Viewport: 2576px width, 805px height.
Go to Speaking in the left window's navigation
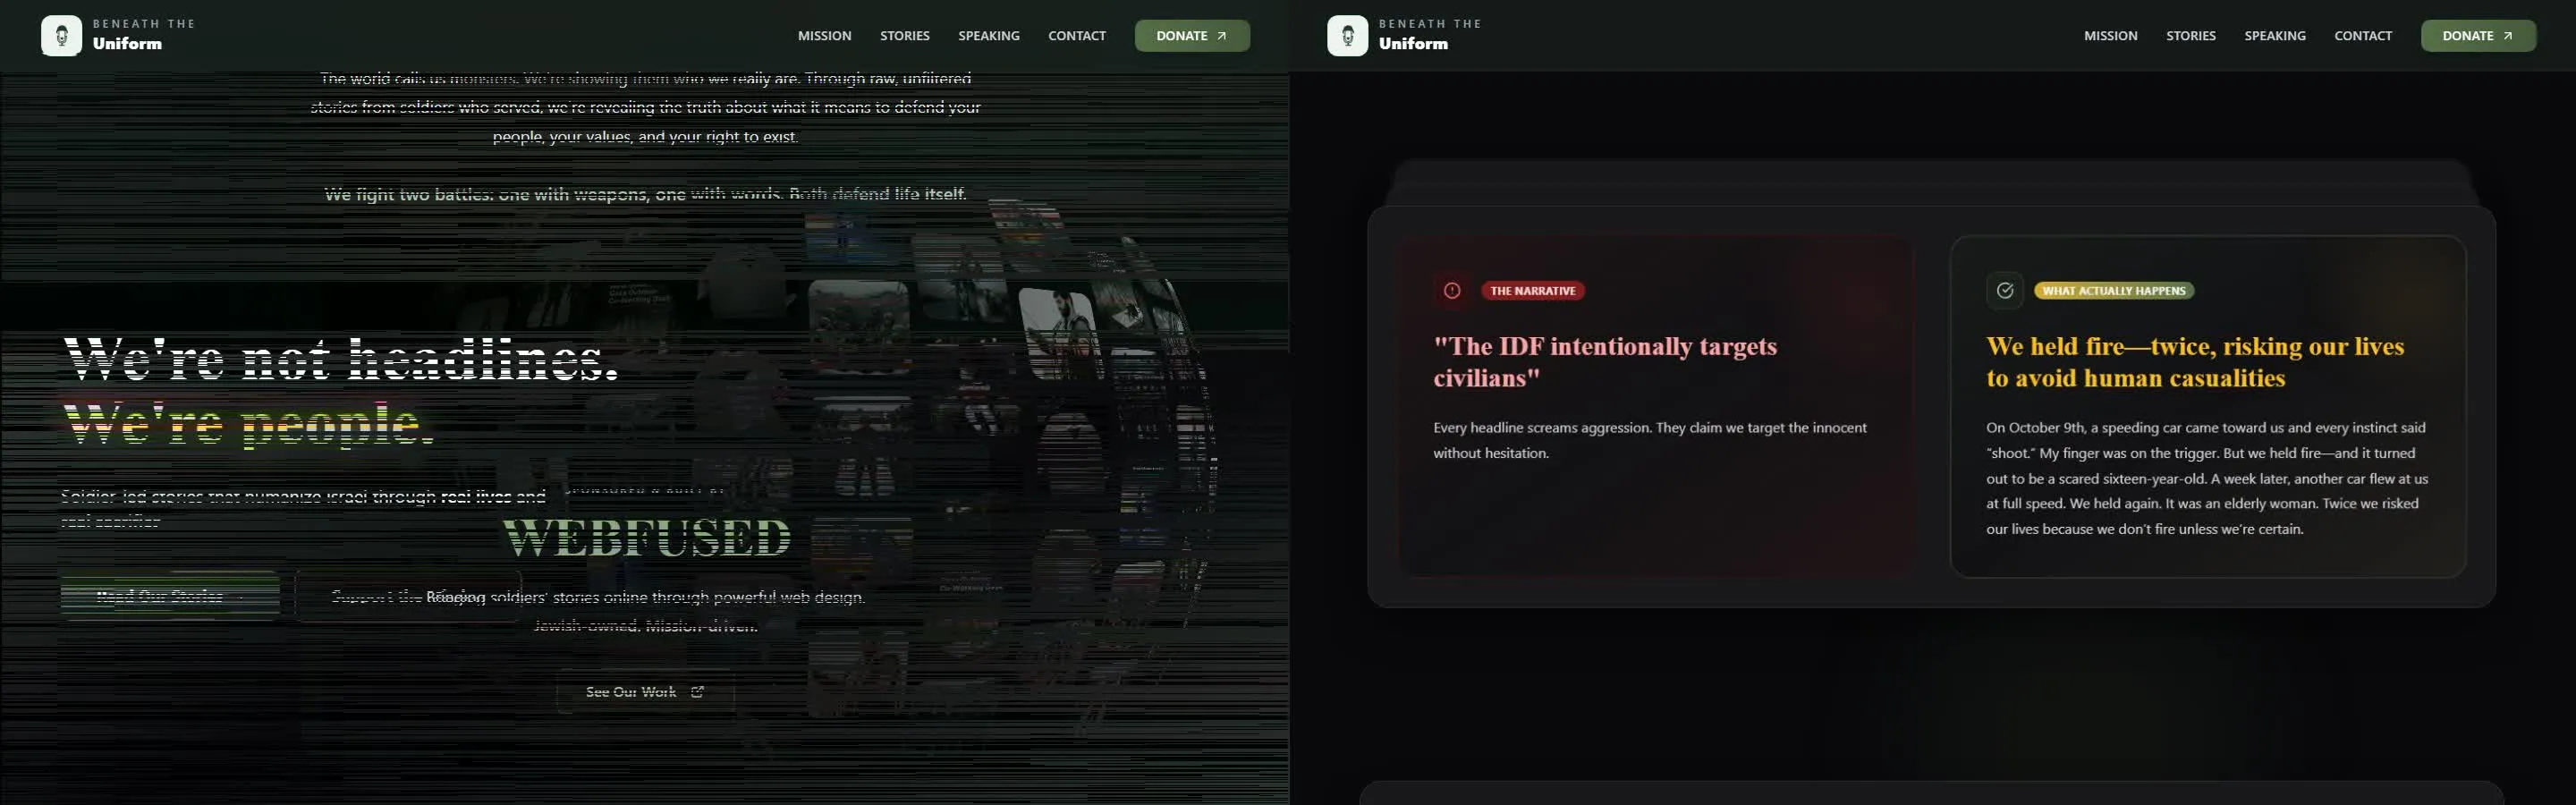(988, 36)
